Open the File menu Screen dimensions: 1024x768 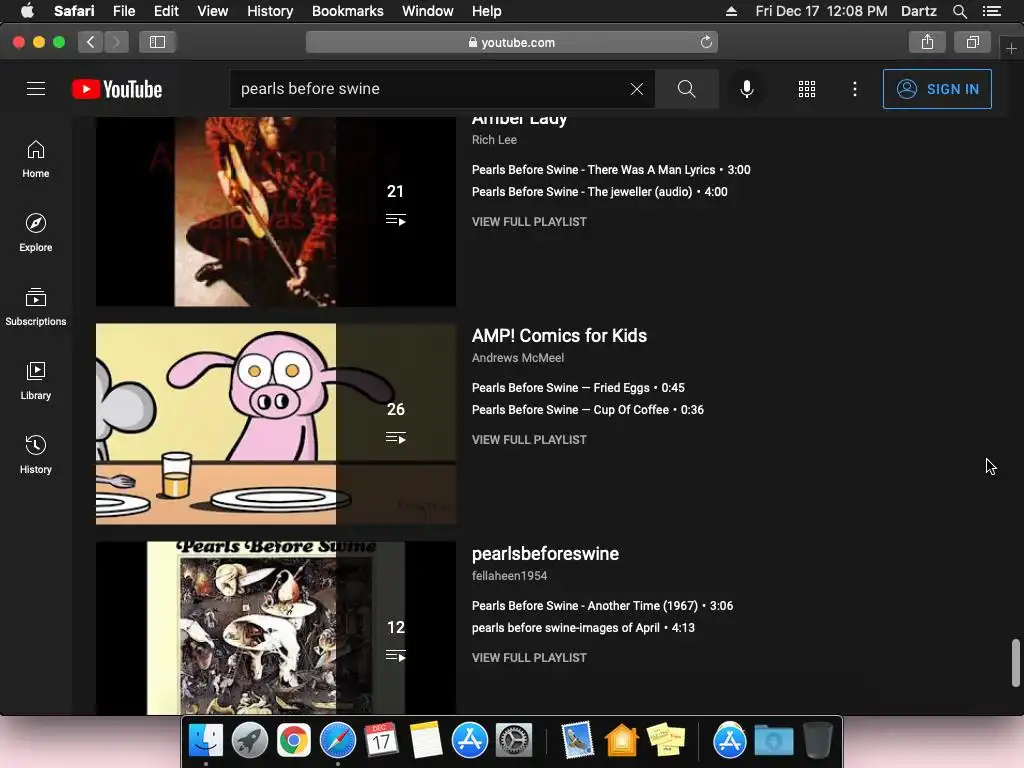pyautogui.click(x=124, y=11)
